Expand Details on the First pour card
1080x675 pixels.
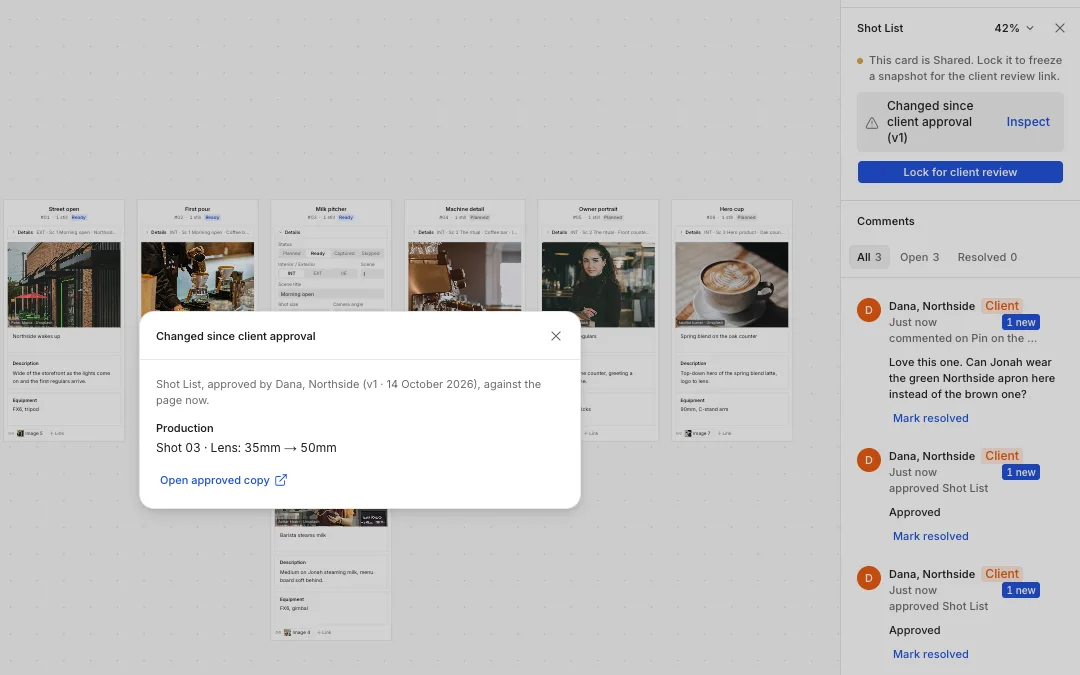(x=197, y=232)
